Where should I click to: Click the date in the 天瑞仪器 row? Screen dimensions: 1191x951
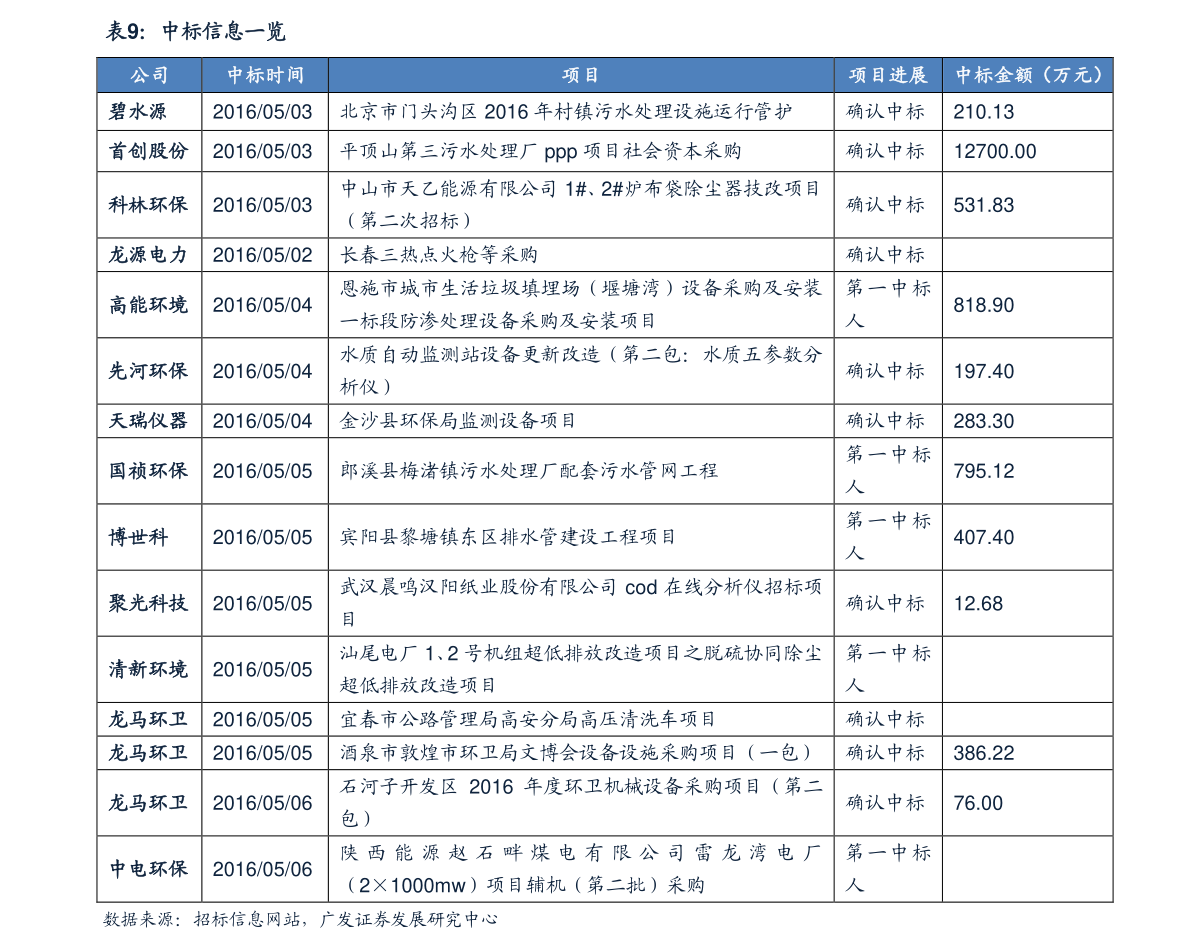pyautogui.click(x=262, y=421)
